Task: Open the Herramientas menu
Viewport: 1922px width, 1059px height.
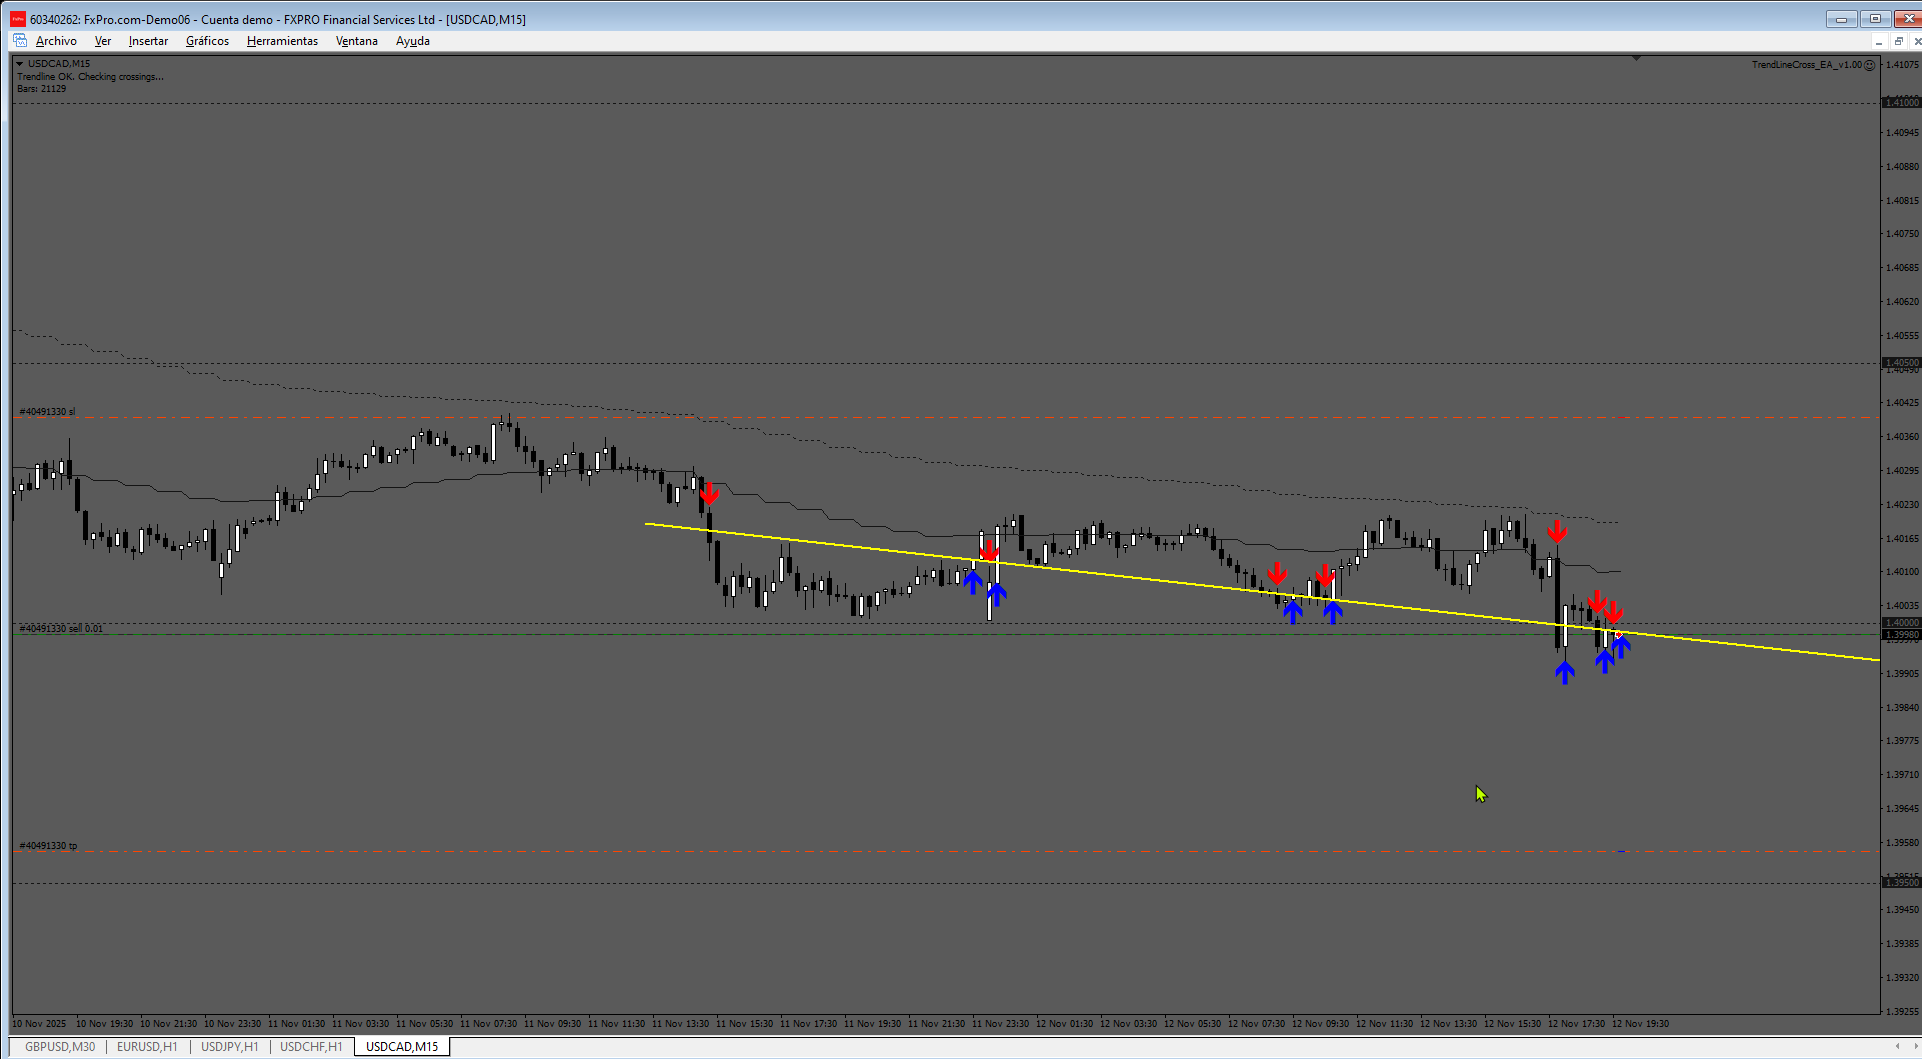Action: pos(282,41)
